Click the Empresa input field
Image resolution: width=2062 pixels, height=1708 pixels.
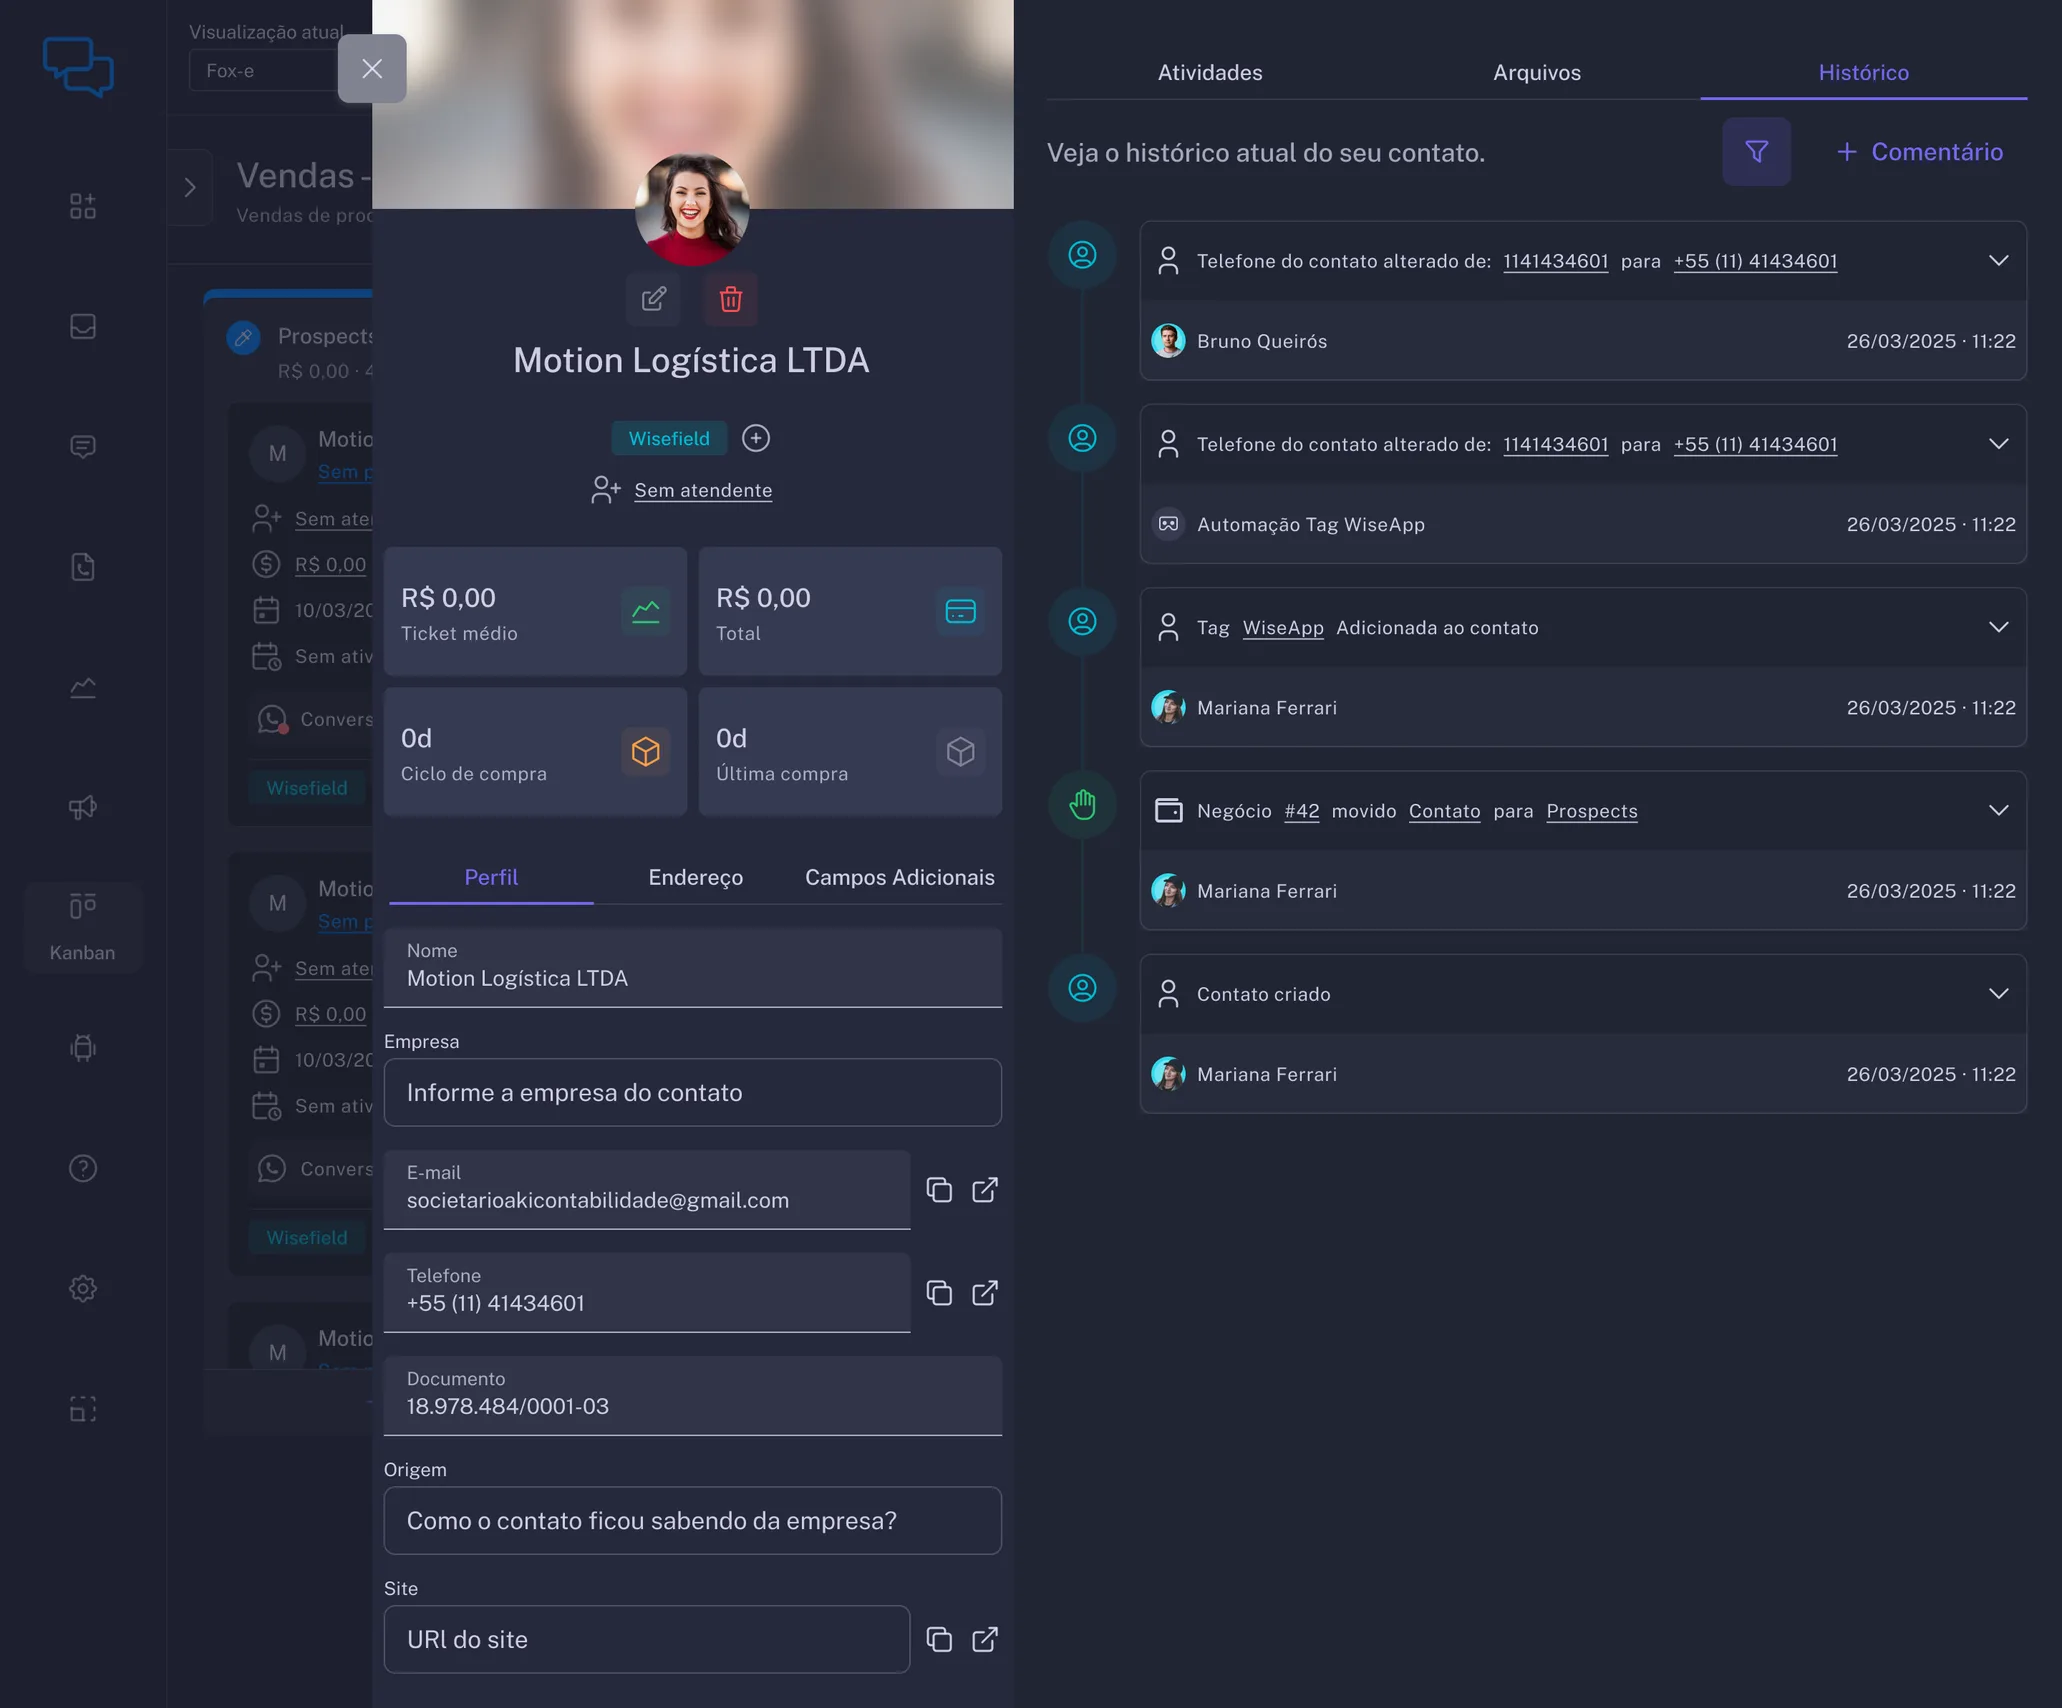[x=693, y=1092]
